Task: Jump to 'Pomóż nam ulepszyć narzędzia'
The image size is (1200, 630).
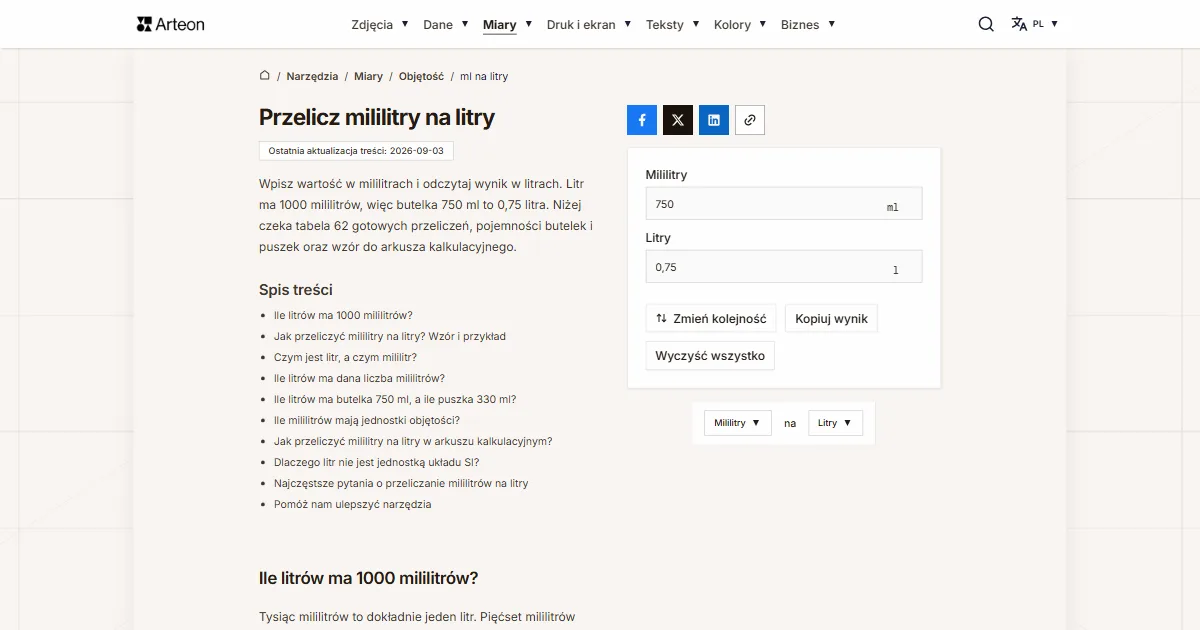Action: coord(353,504)
